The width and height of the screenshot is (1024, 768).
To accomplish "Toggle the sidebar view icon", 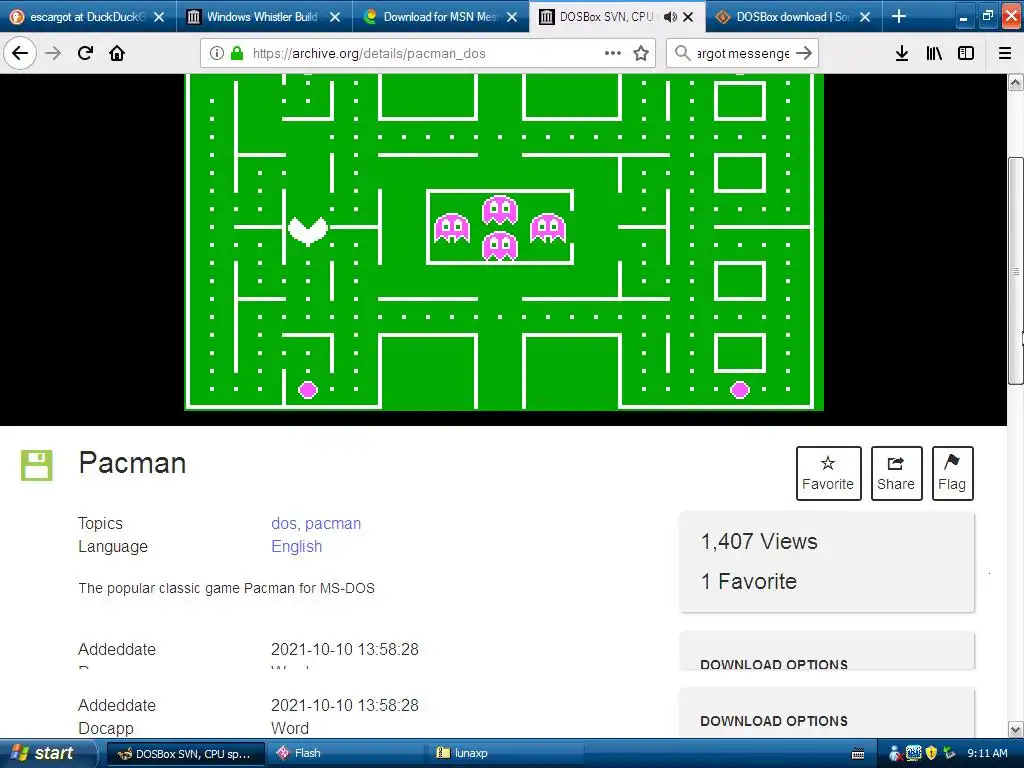I will (966, 53).
